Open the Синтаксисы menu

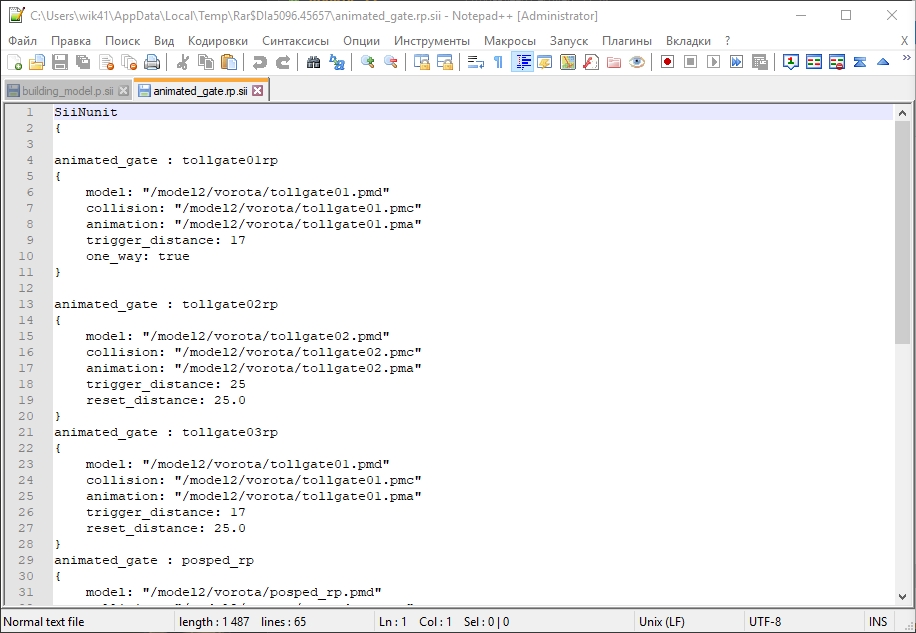[295, 41]
